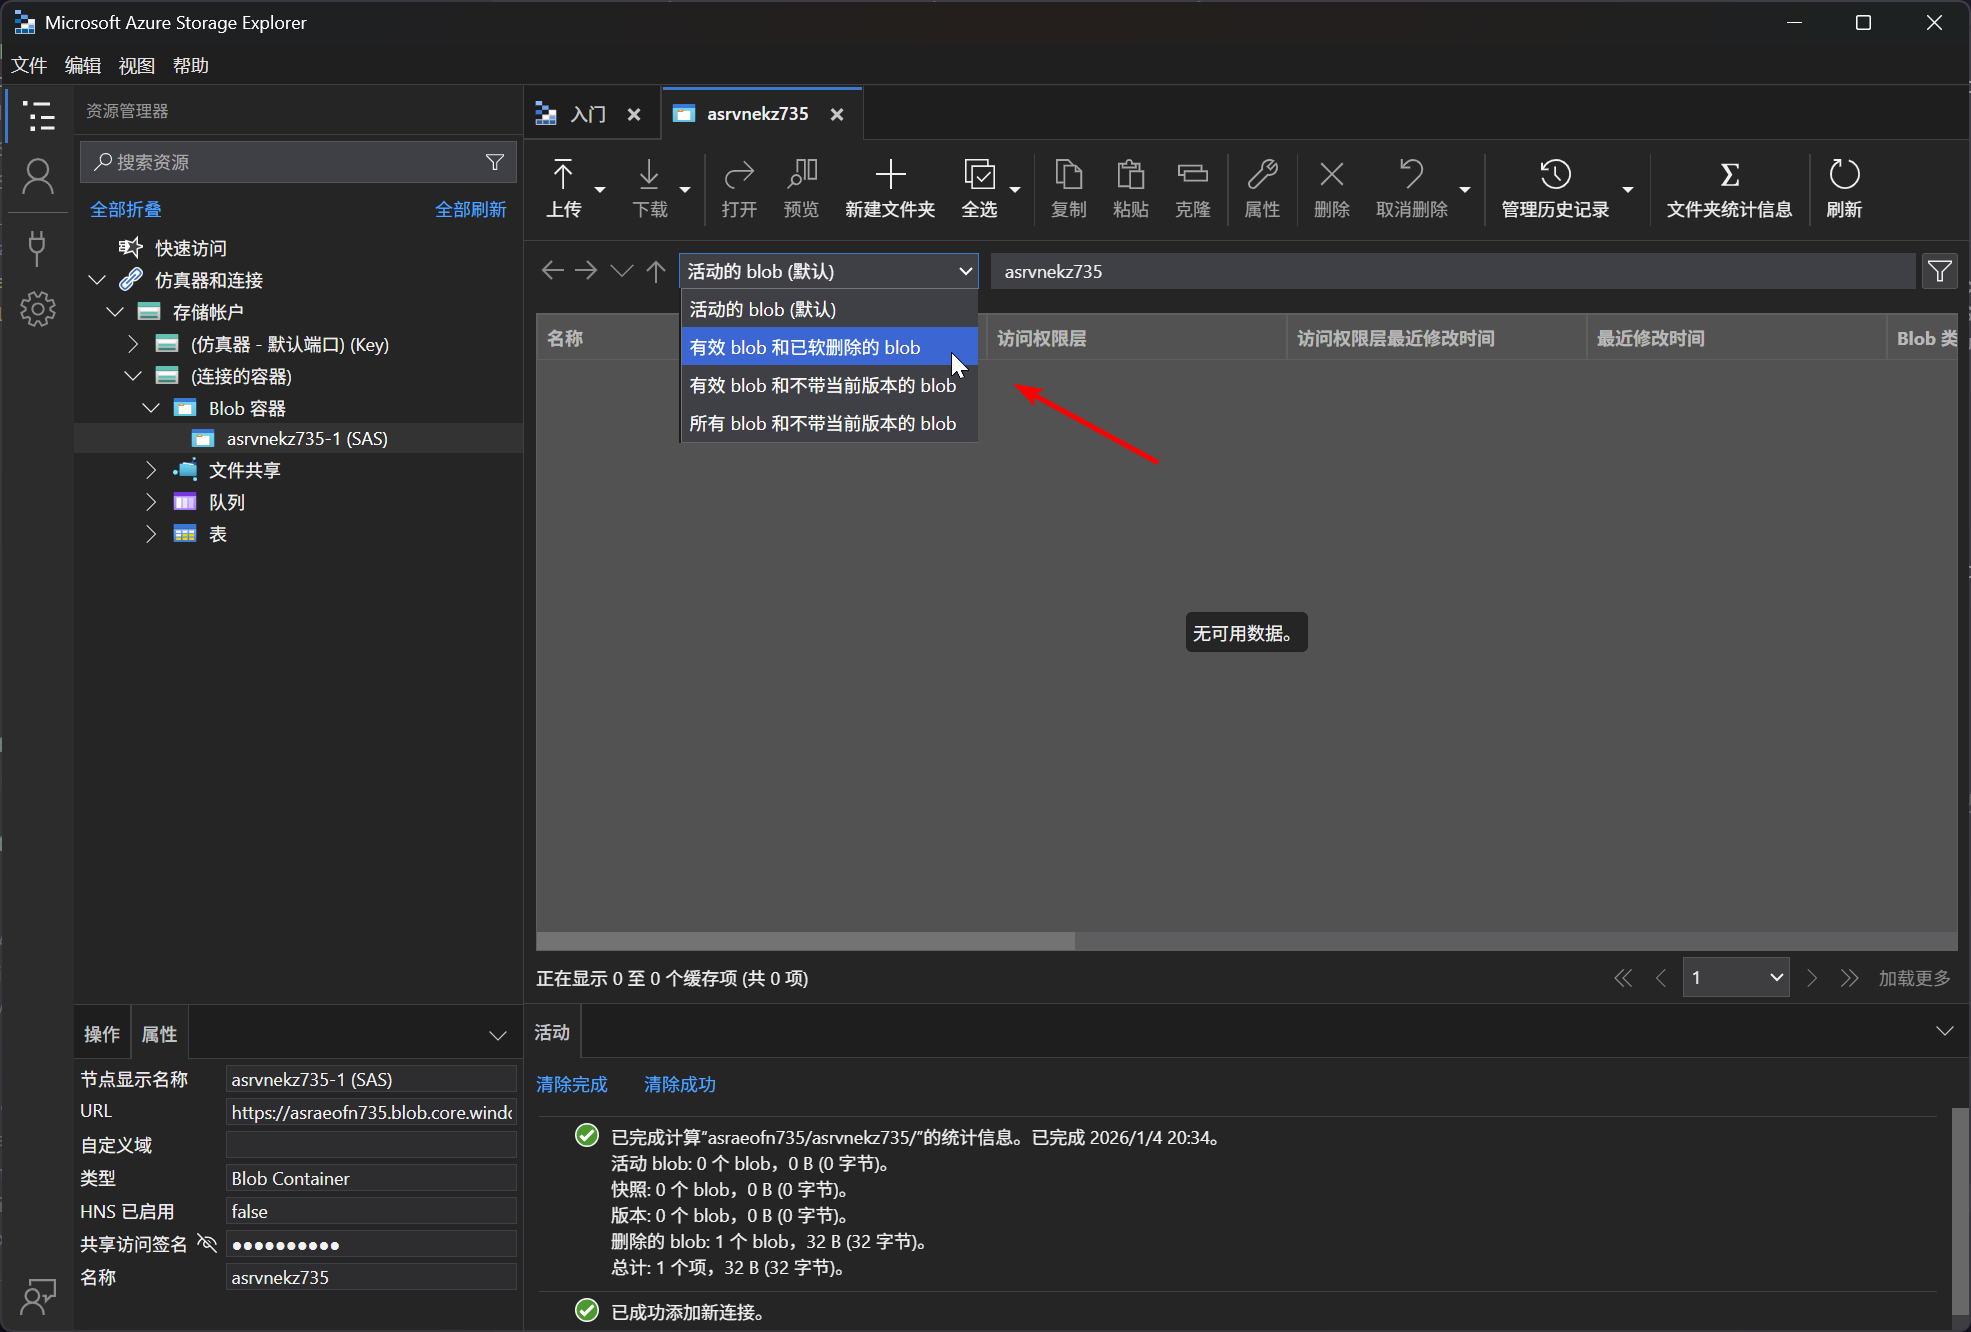The image size is (1971, 1332).
Task: Switch to the 入门 tab
Action: (588, 114)
